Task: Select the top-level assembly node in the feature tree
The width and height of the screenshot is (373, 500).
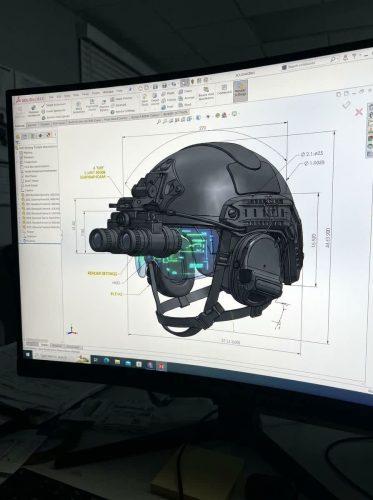Action: point(37,147)
